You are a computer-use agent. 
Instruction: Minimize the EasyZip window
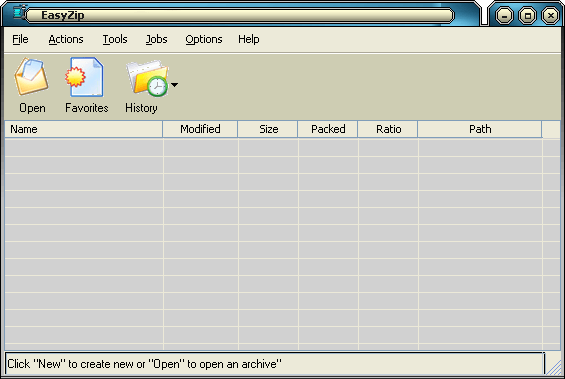(504, 16)
